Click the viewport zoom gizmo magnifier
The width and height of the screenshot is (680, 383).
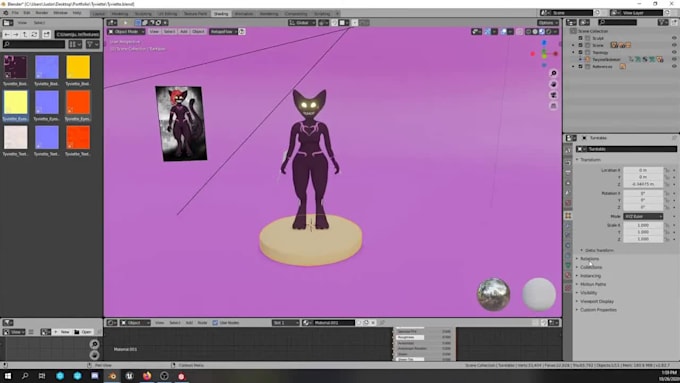[x=553, y=73]
